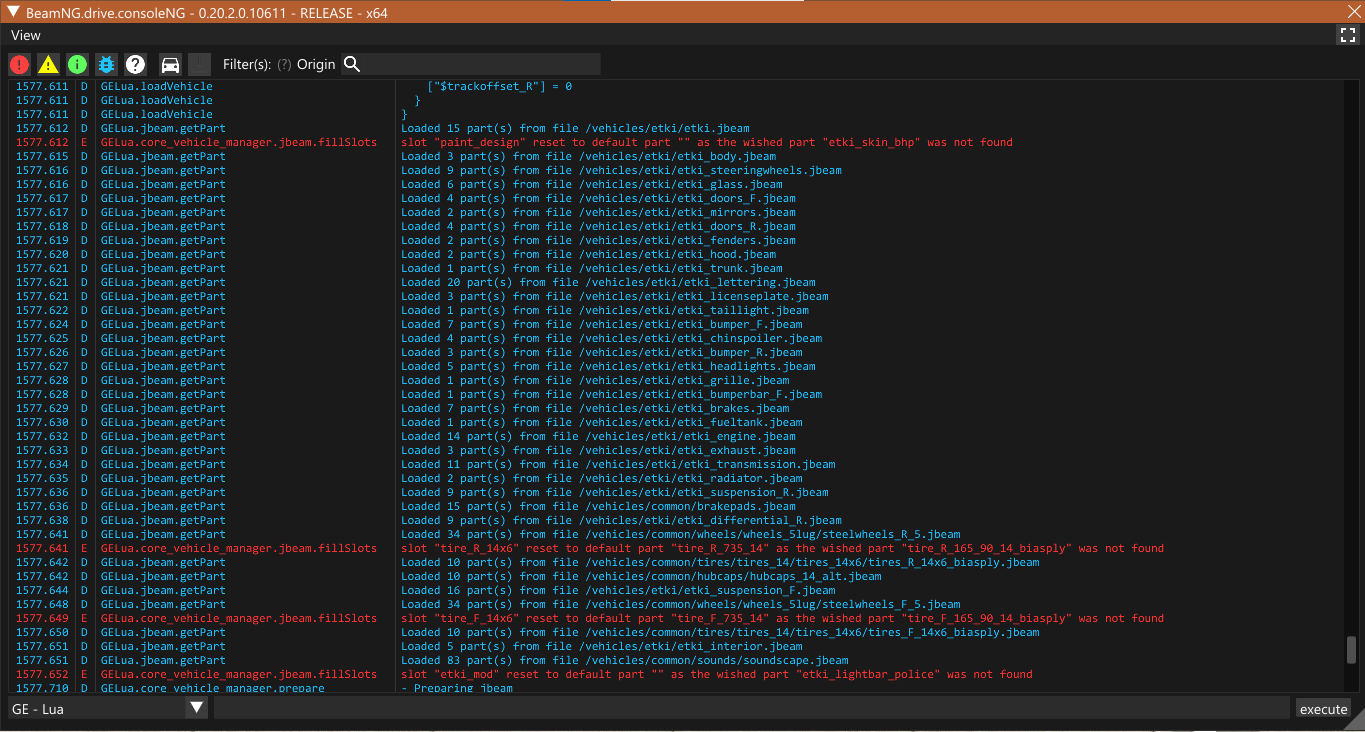This screenshot has height=732, width=1365.
Task: Click the "- Preparing jbeam" log message
Action: pyautogui.click(x=456, y=688)
